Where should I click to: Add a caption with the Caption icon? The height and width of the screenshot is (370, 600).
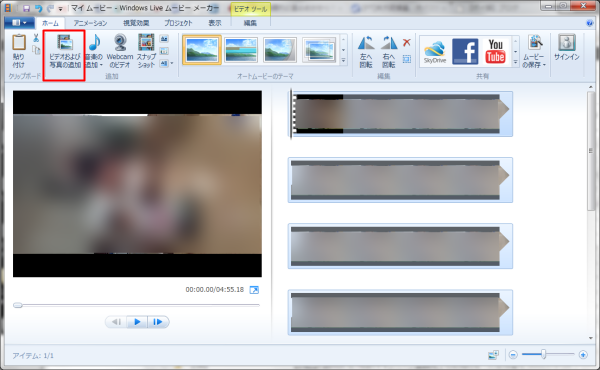tap(164, 51)
